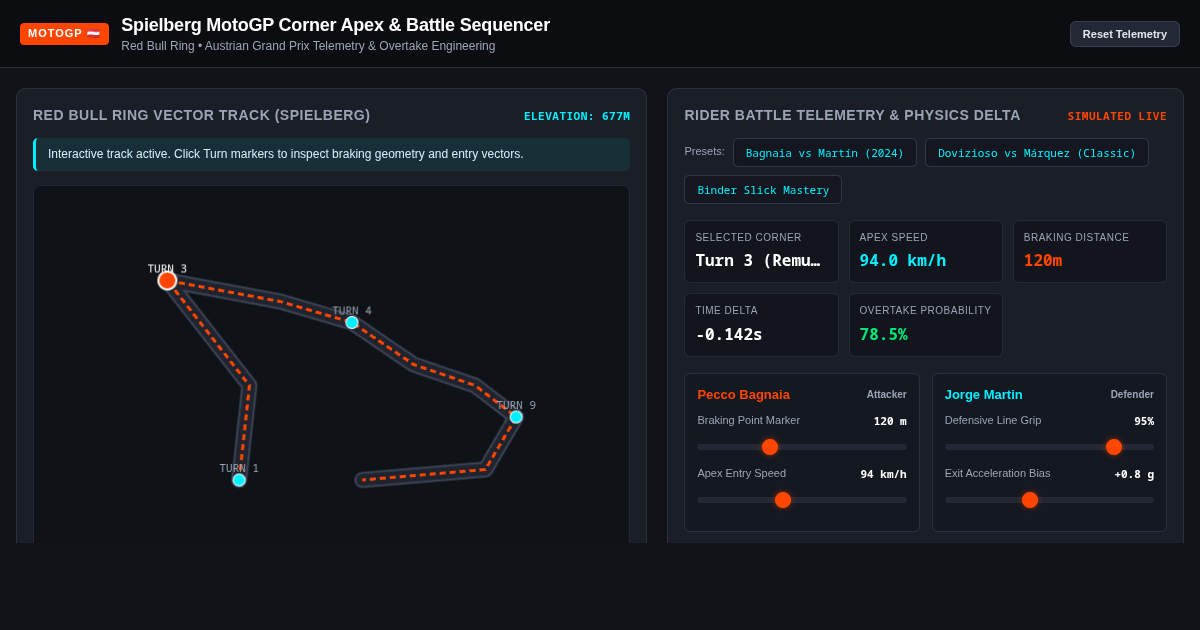Viewport: 1200px width, 630px height.
Task: Click the 94 km/h entry speed value
Action: [x=884, y=474]
